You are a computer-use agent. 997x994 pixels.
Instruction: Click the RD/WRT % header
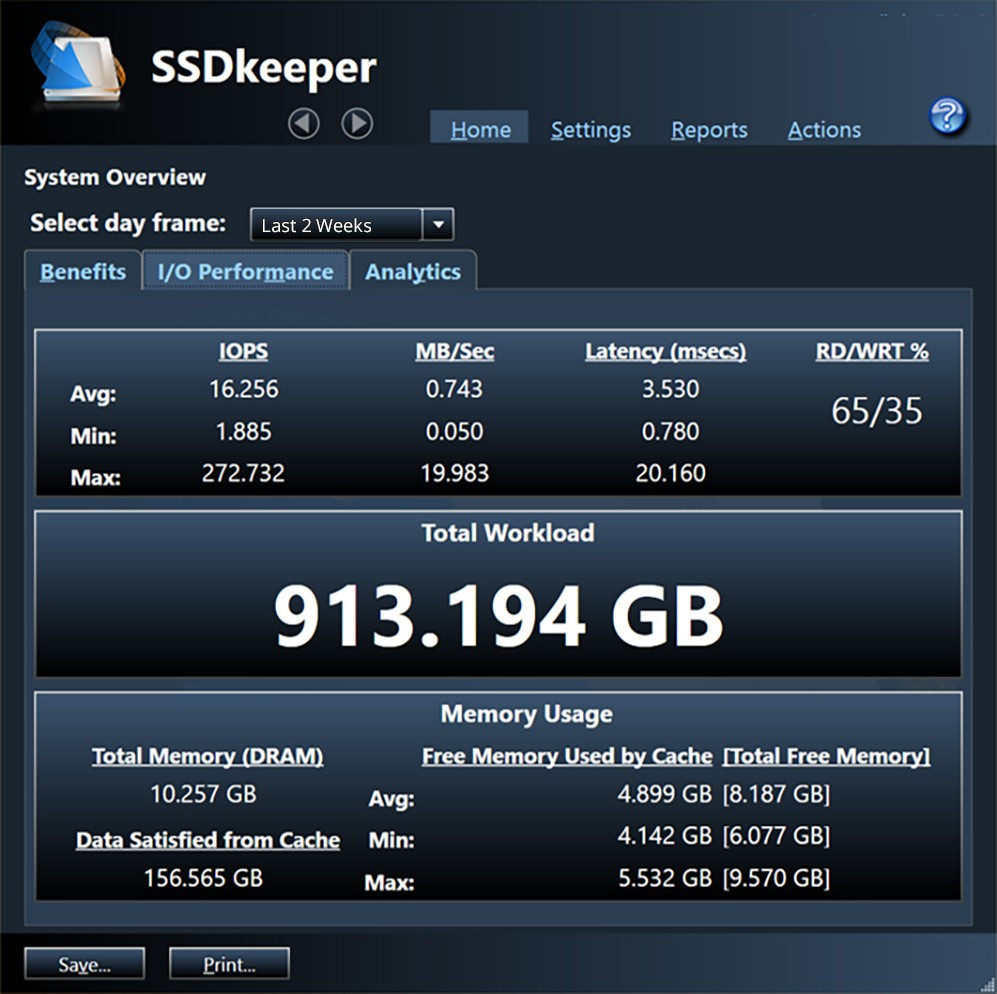(872, 351)
